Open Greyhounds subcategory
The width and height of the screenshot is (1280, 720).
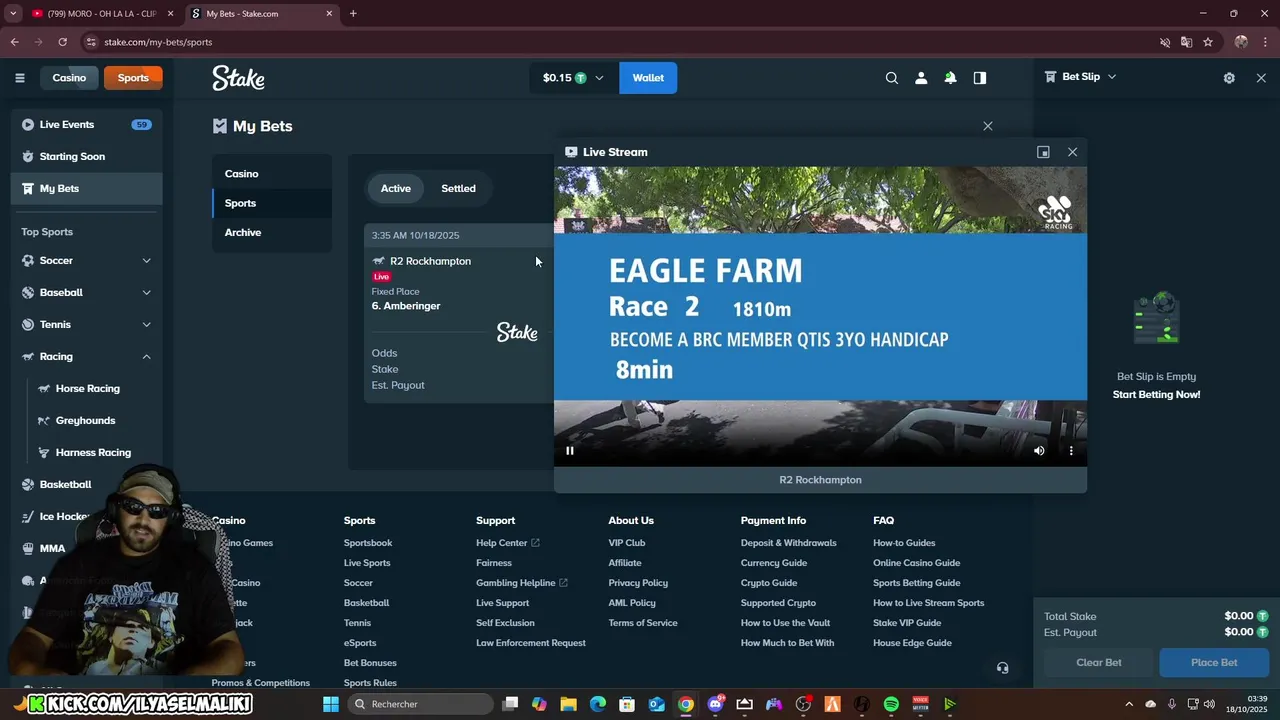[85, 421]
